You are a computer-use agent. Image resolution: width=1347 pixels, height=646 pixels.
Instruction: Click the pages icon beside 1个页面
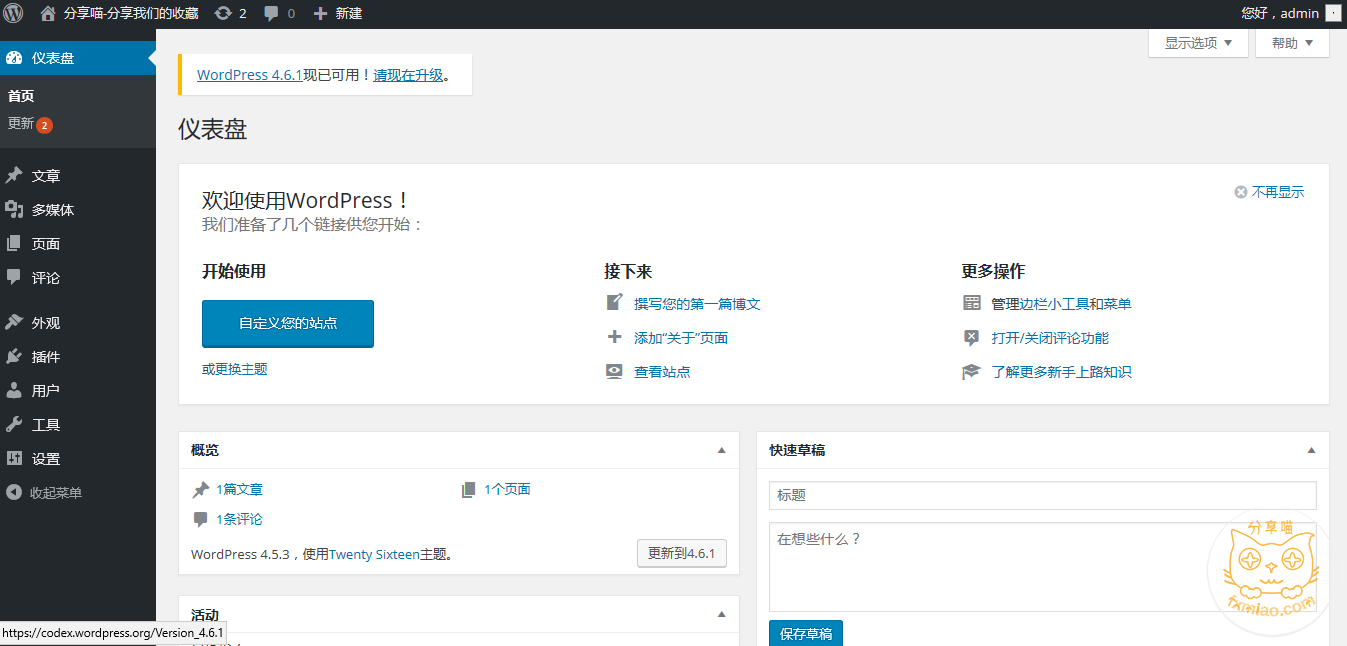point(469,490)
